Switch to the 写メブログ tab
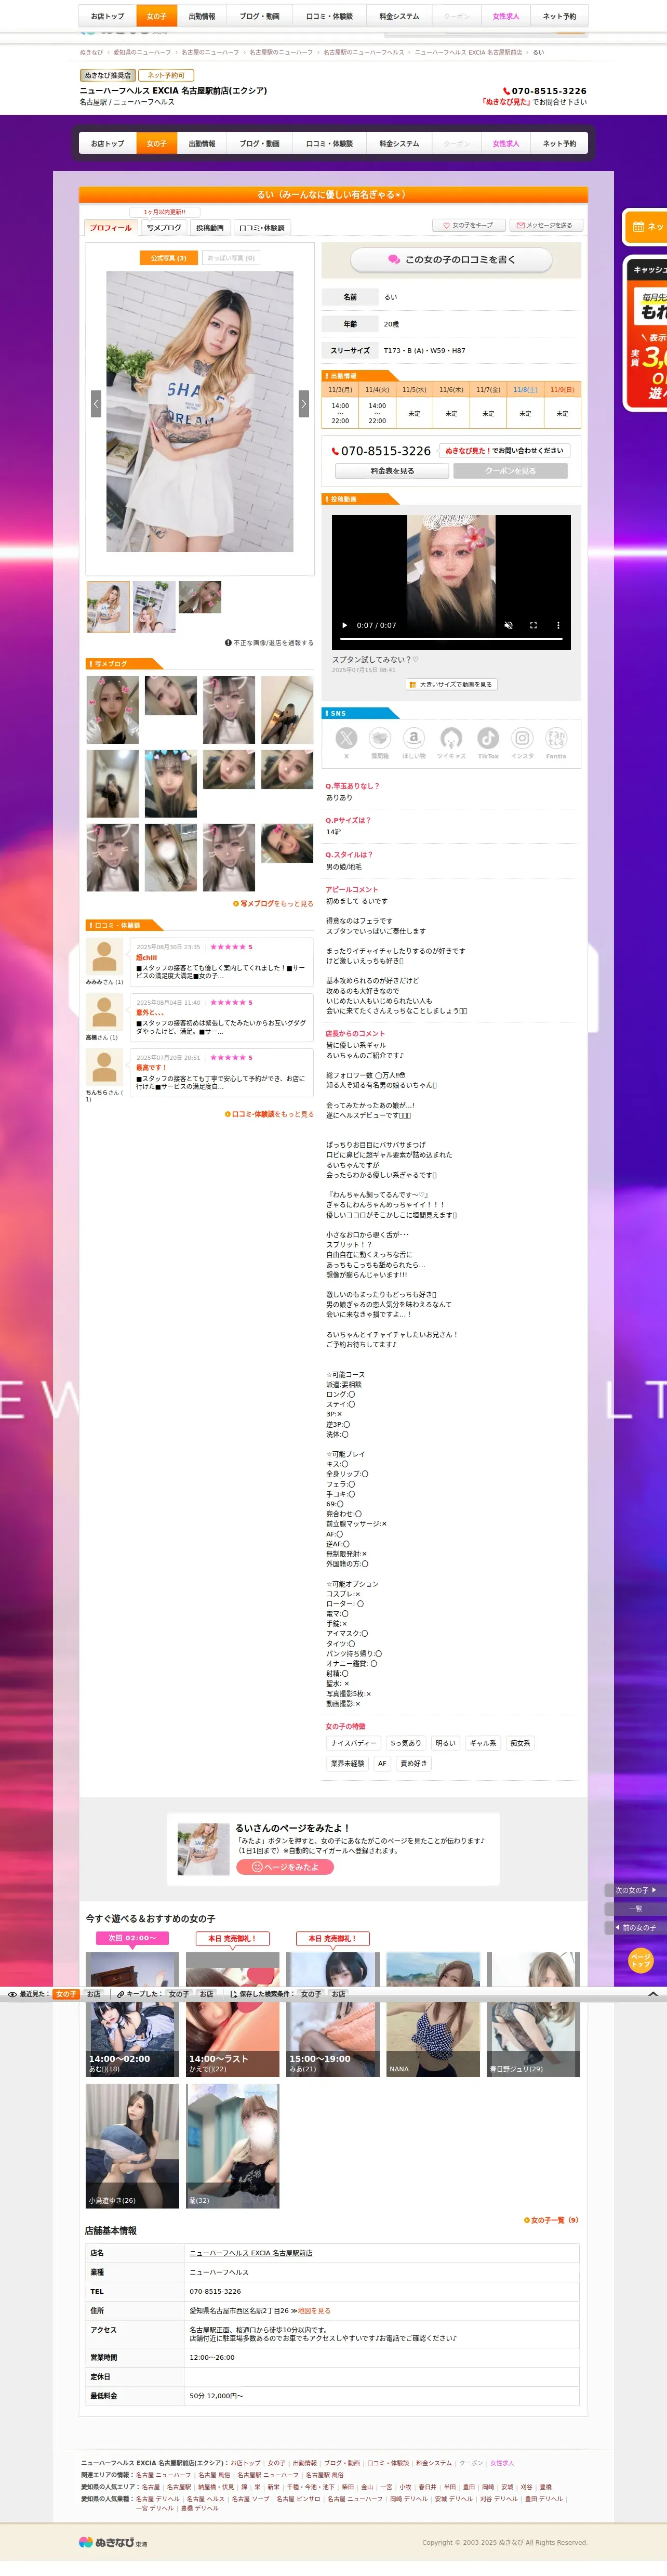This screenshot has height=2576, width=667. point(164,228)
